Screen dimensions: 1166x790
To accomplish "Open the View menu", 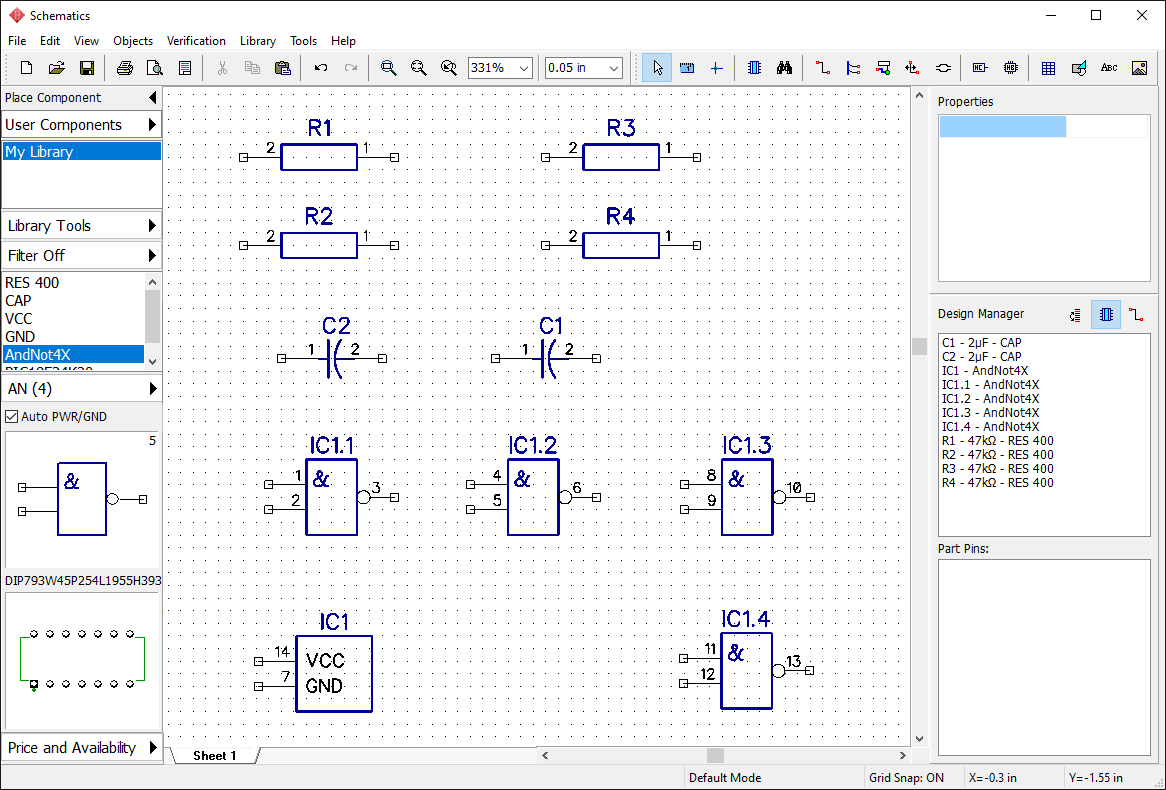I will (x=86, y=41).
